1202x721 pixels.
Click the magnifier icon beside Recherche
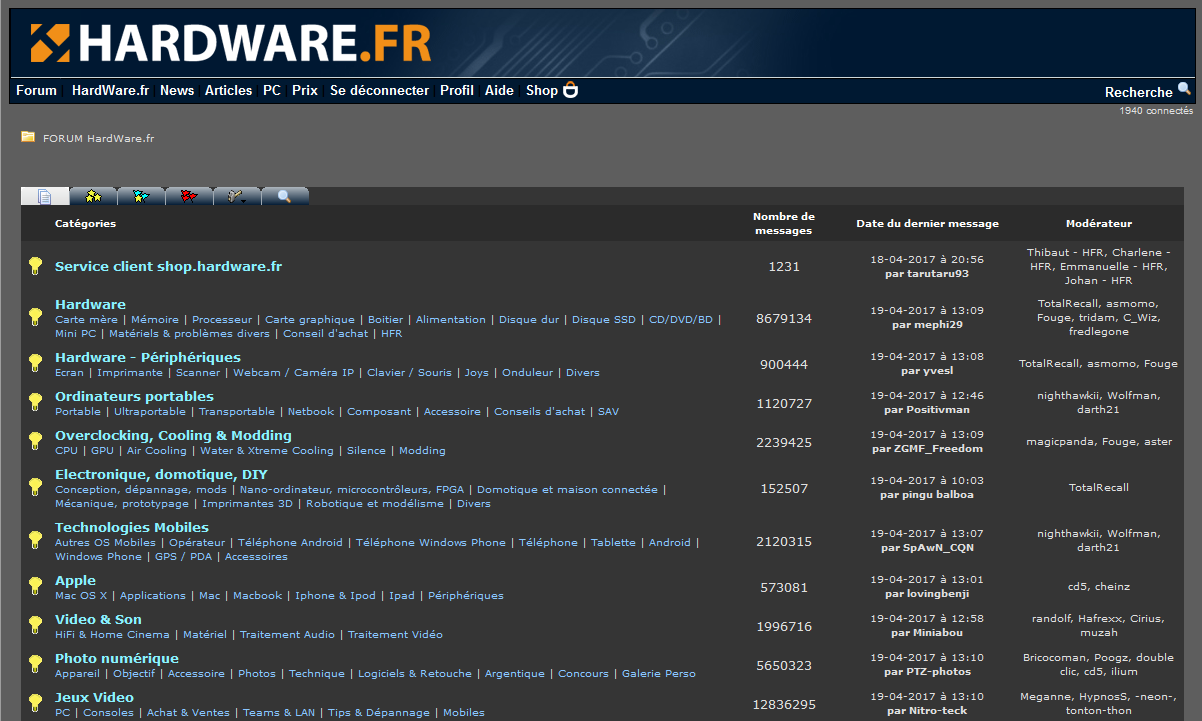tap(1184, 89)
